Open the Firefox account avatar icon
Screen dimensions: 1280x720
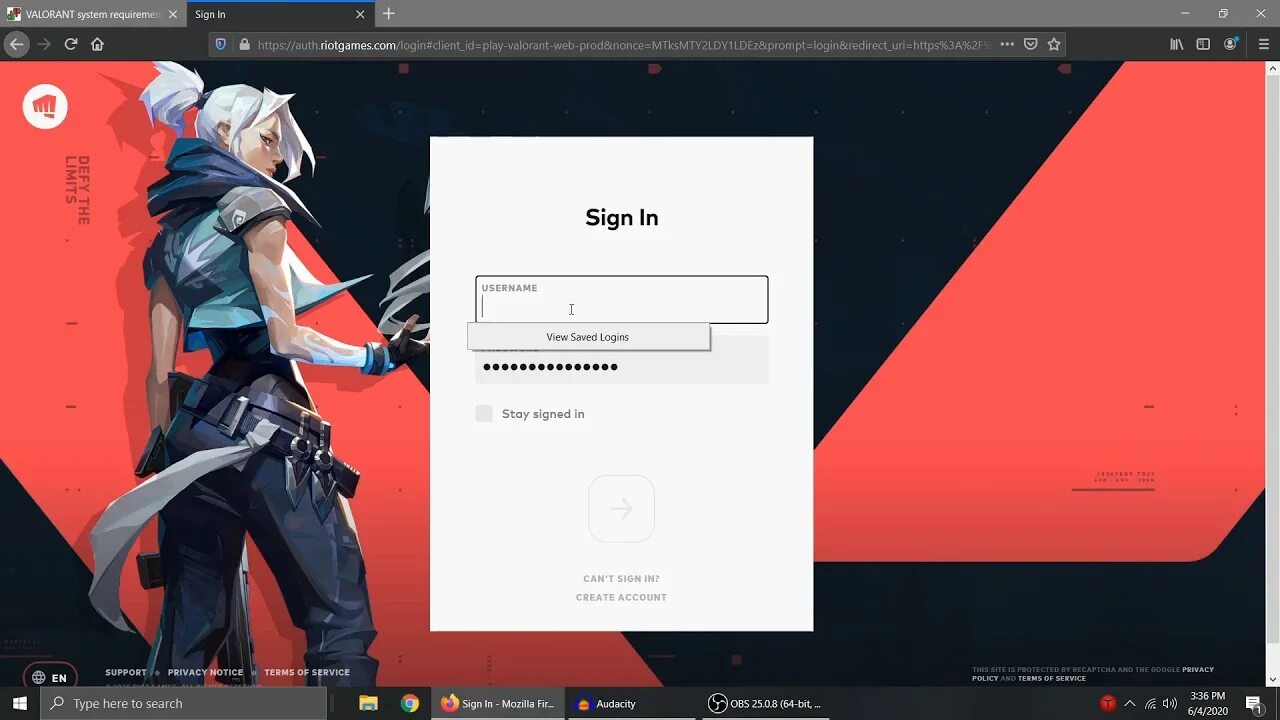(x=1231, y=44)
